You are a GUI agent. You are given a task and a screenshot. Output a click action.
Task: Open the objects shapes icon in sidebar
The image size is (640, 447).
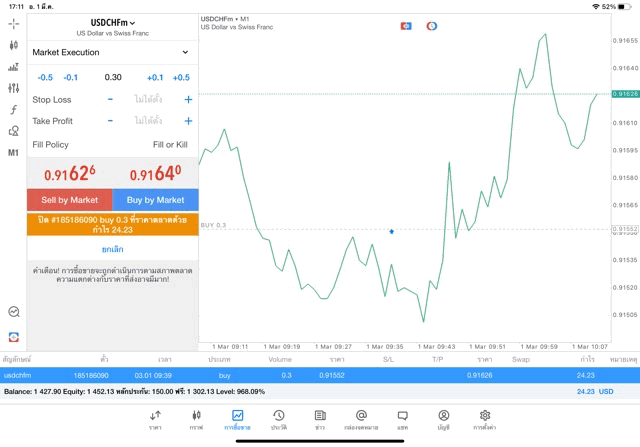click(x=13, y=131)
